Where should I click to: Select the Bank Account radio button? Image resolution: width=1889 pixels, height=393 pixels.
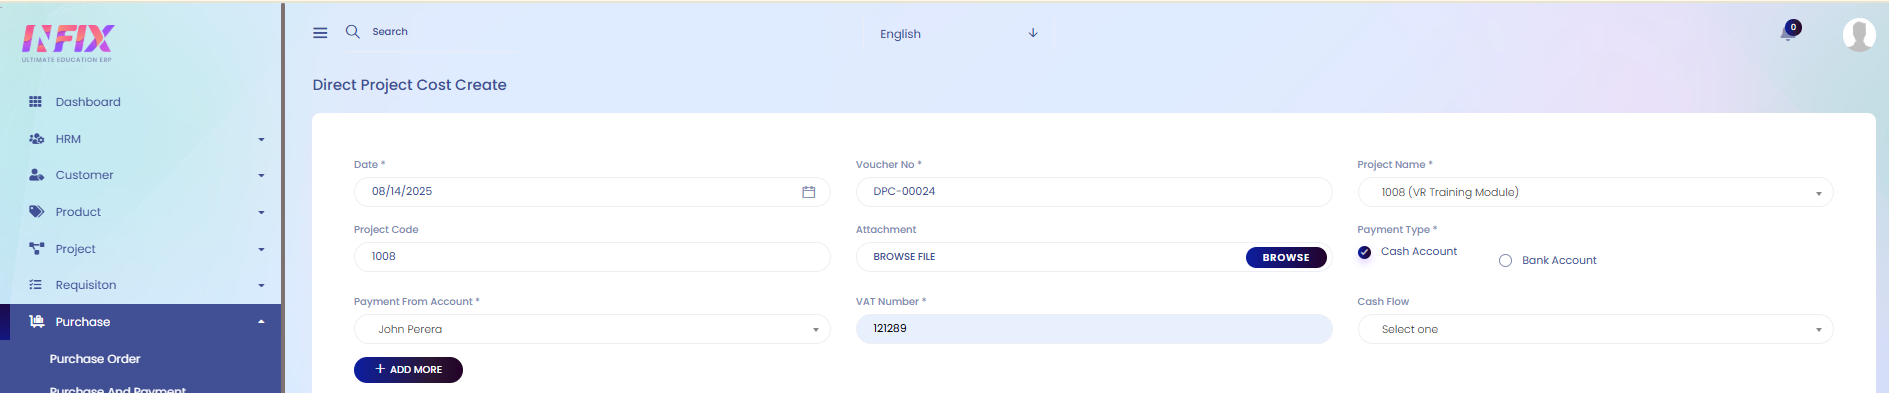click(x=1505, y=261)
